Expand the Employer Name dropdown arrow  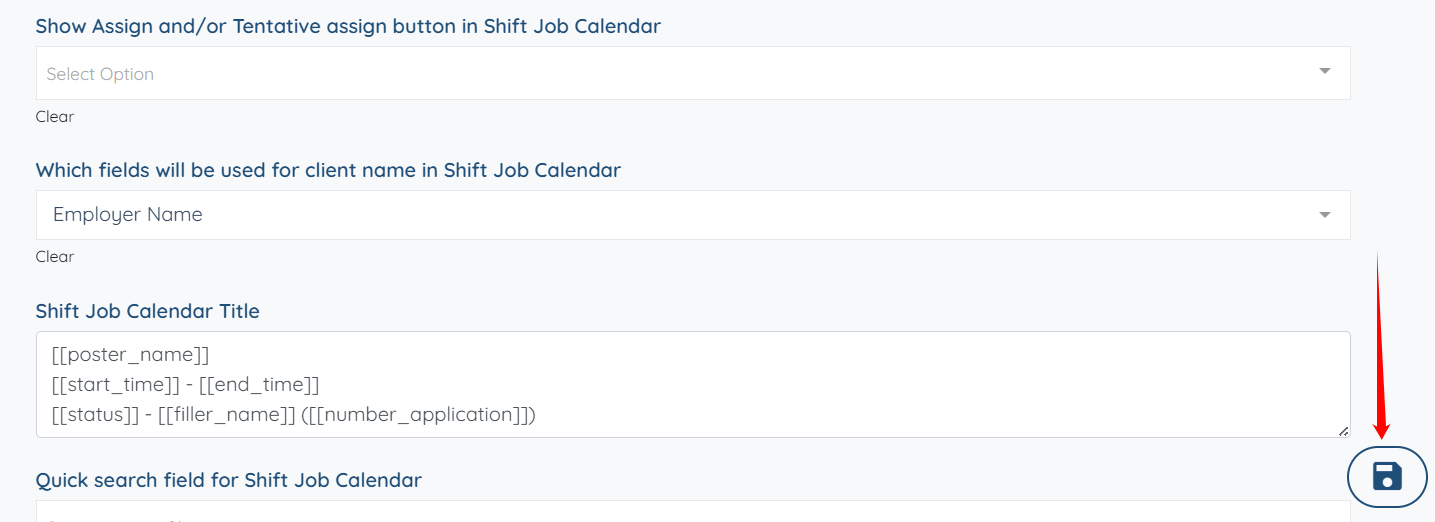click(x=1324, y=215)
